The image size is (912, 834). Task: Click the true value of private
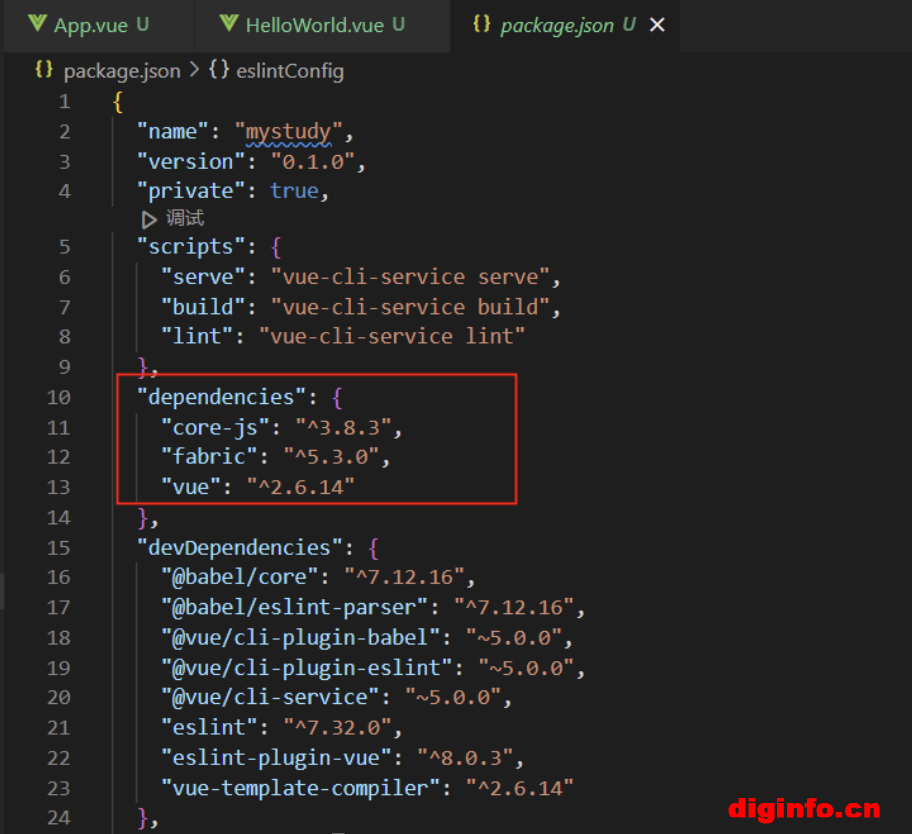click(294, 191)
